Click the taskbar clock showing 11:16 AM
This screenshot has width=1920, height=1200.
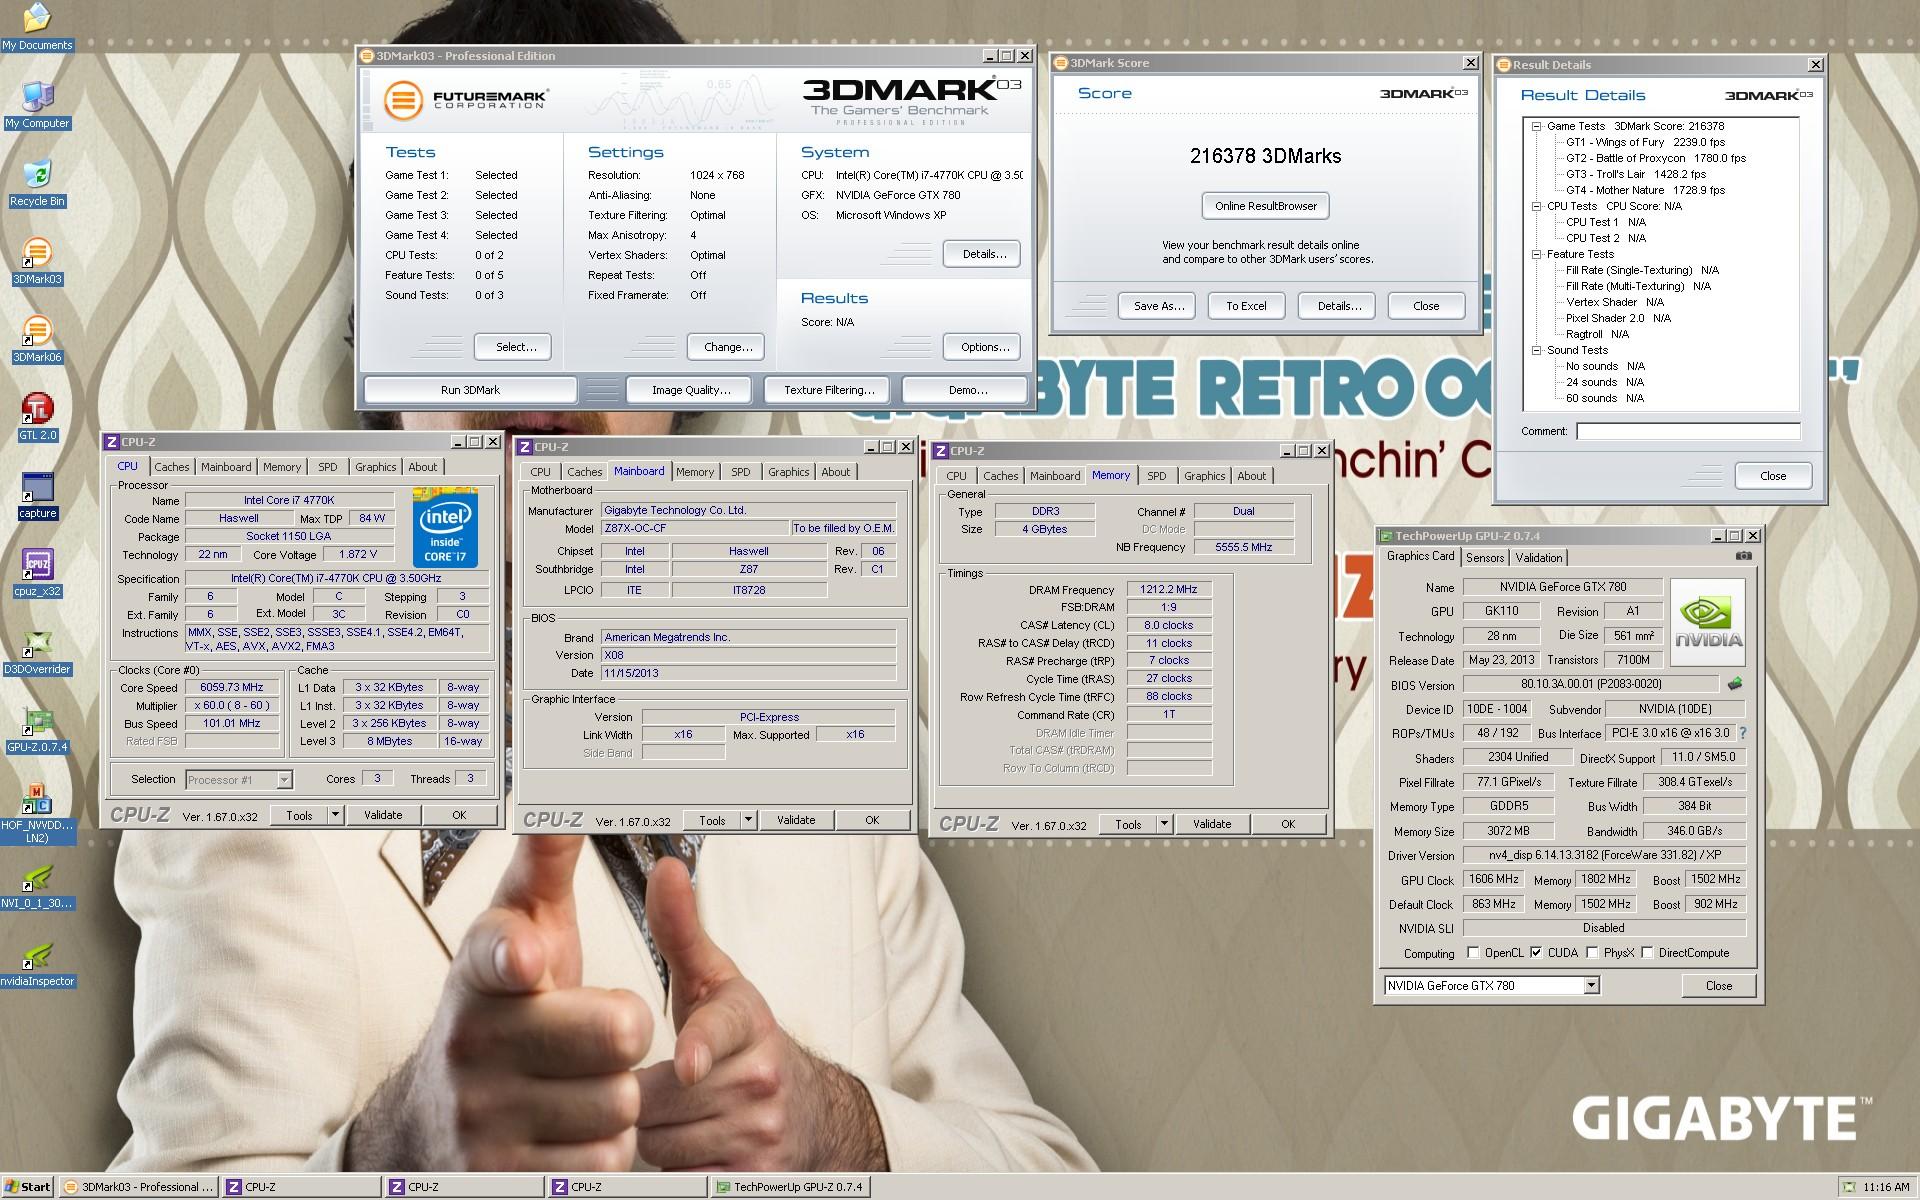pos(1886,1187)
